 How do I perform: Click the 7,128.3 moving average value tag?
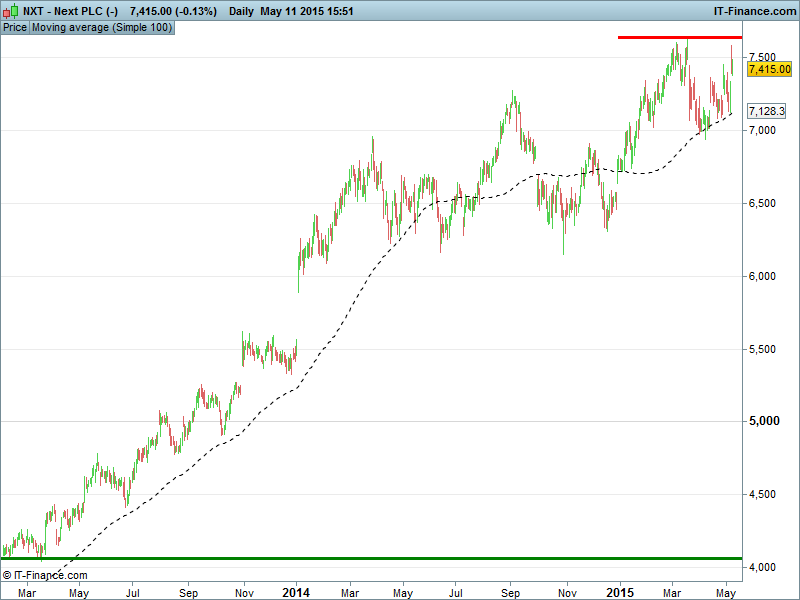pyautogui.click(x=766, y=112)
